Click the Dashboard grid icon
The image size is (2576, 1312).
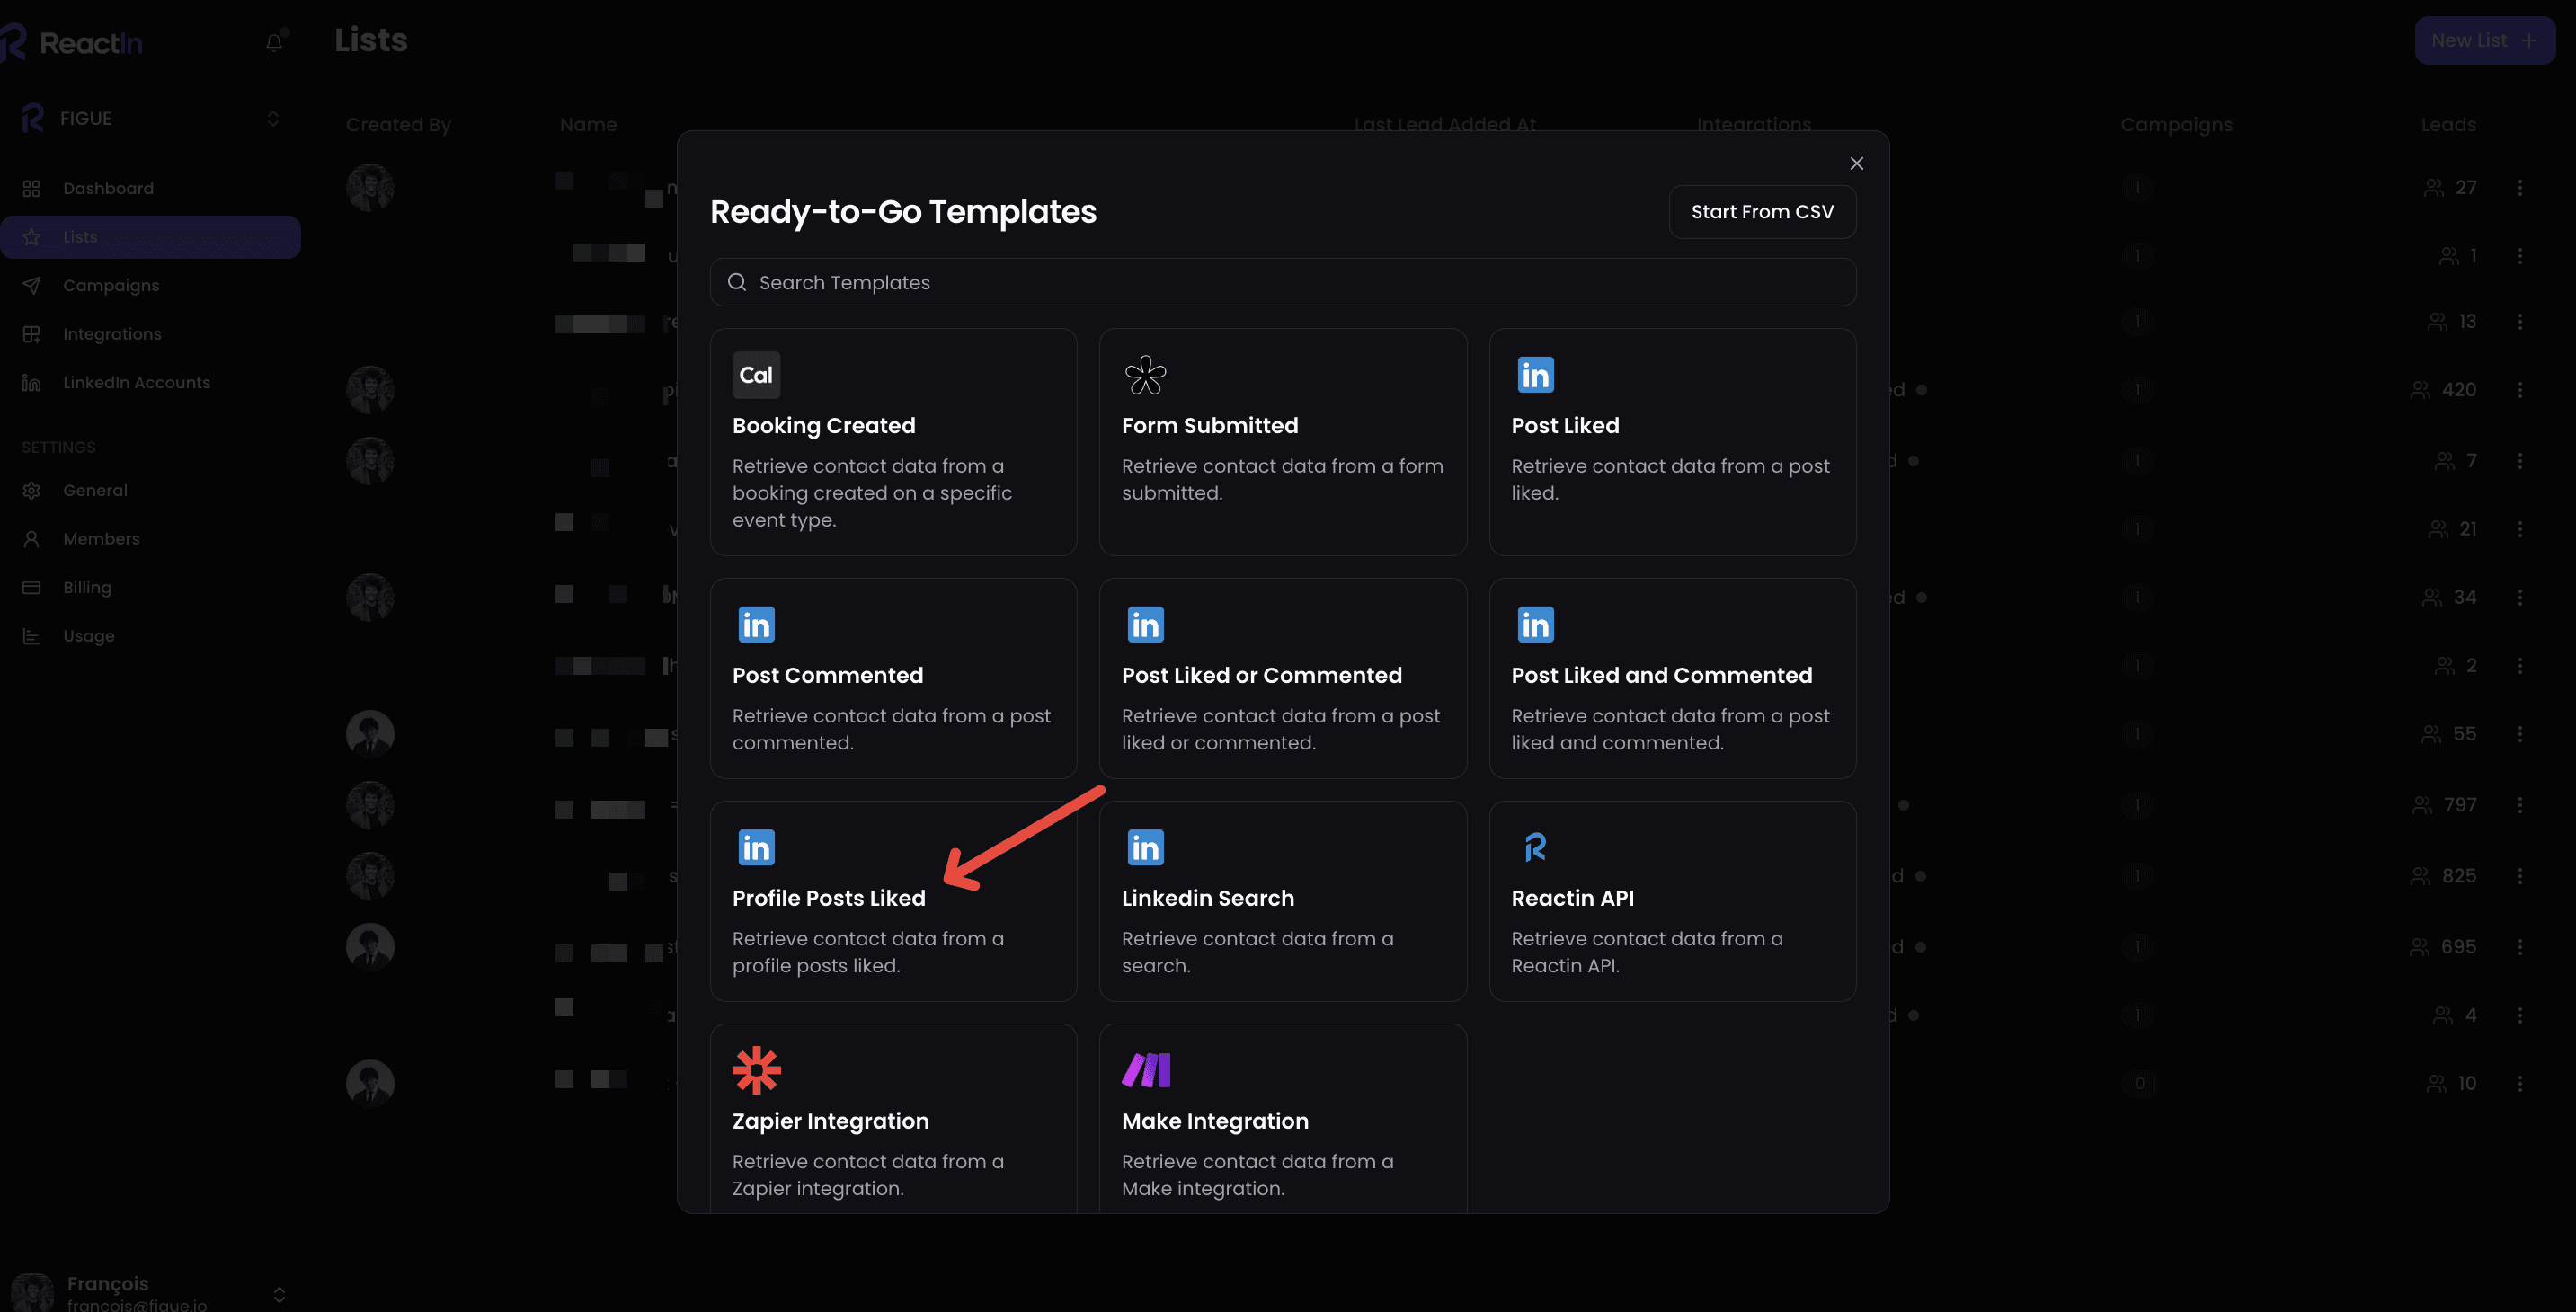(31, 189)
